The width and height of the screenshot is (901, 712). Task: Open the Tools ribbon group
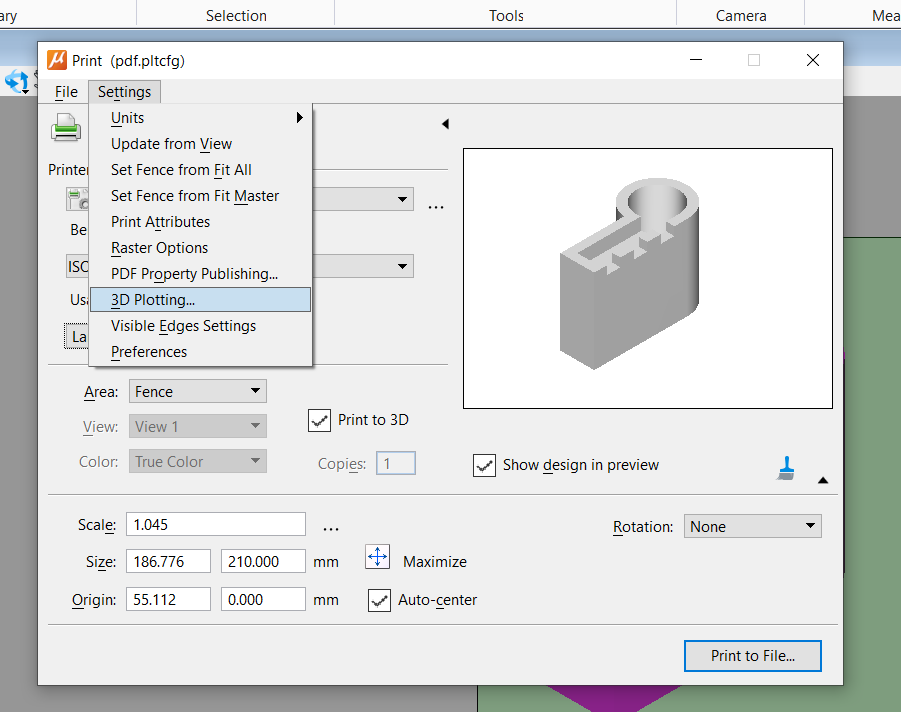pos(506,16)
